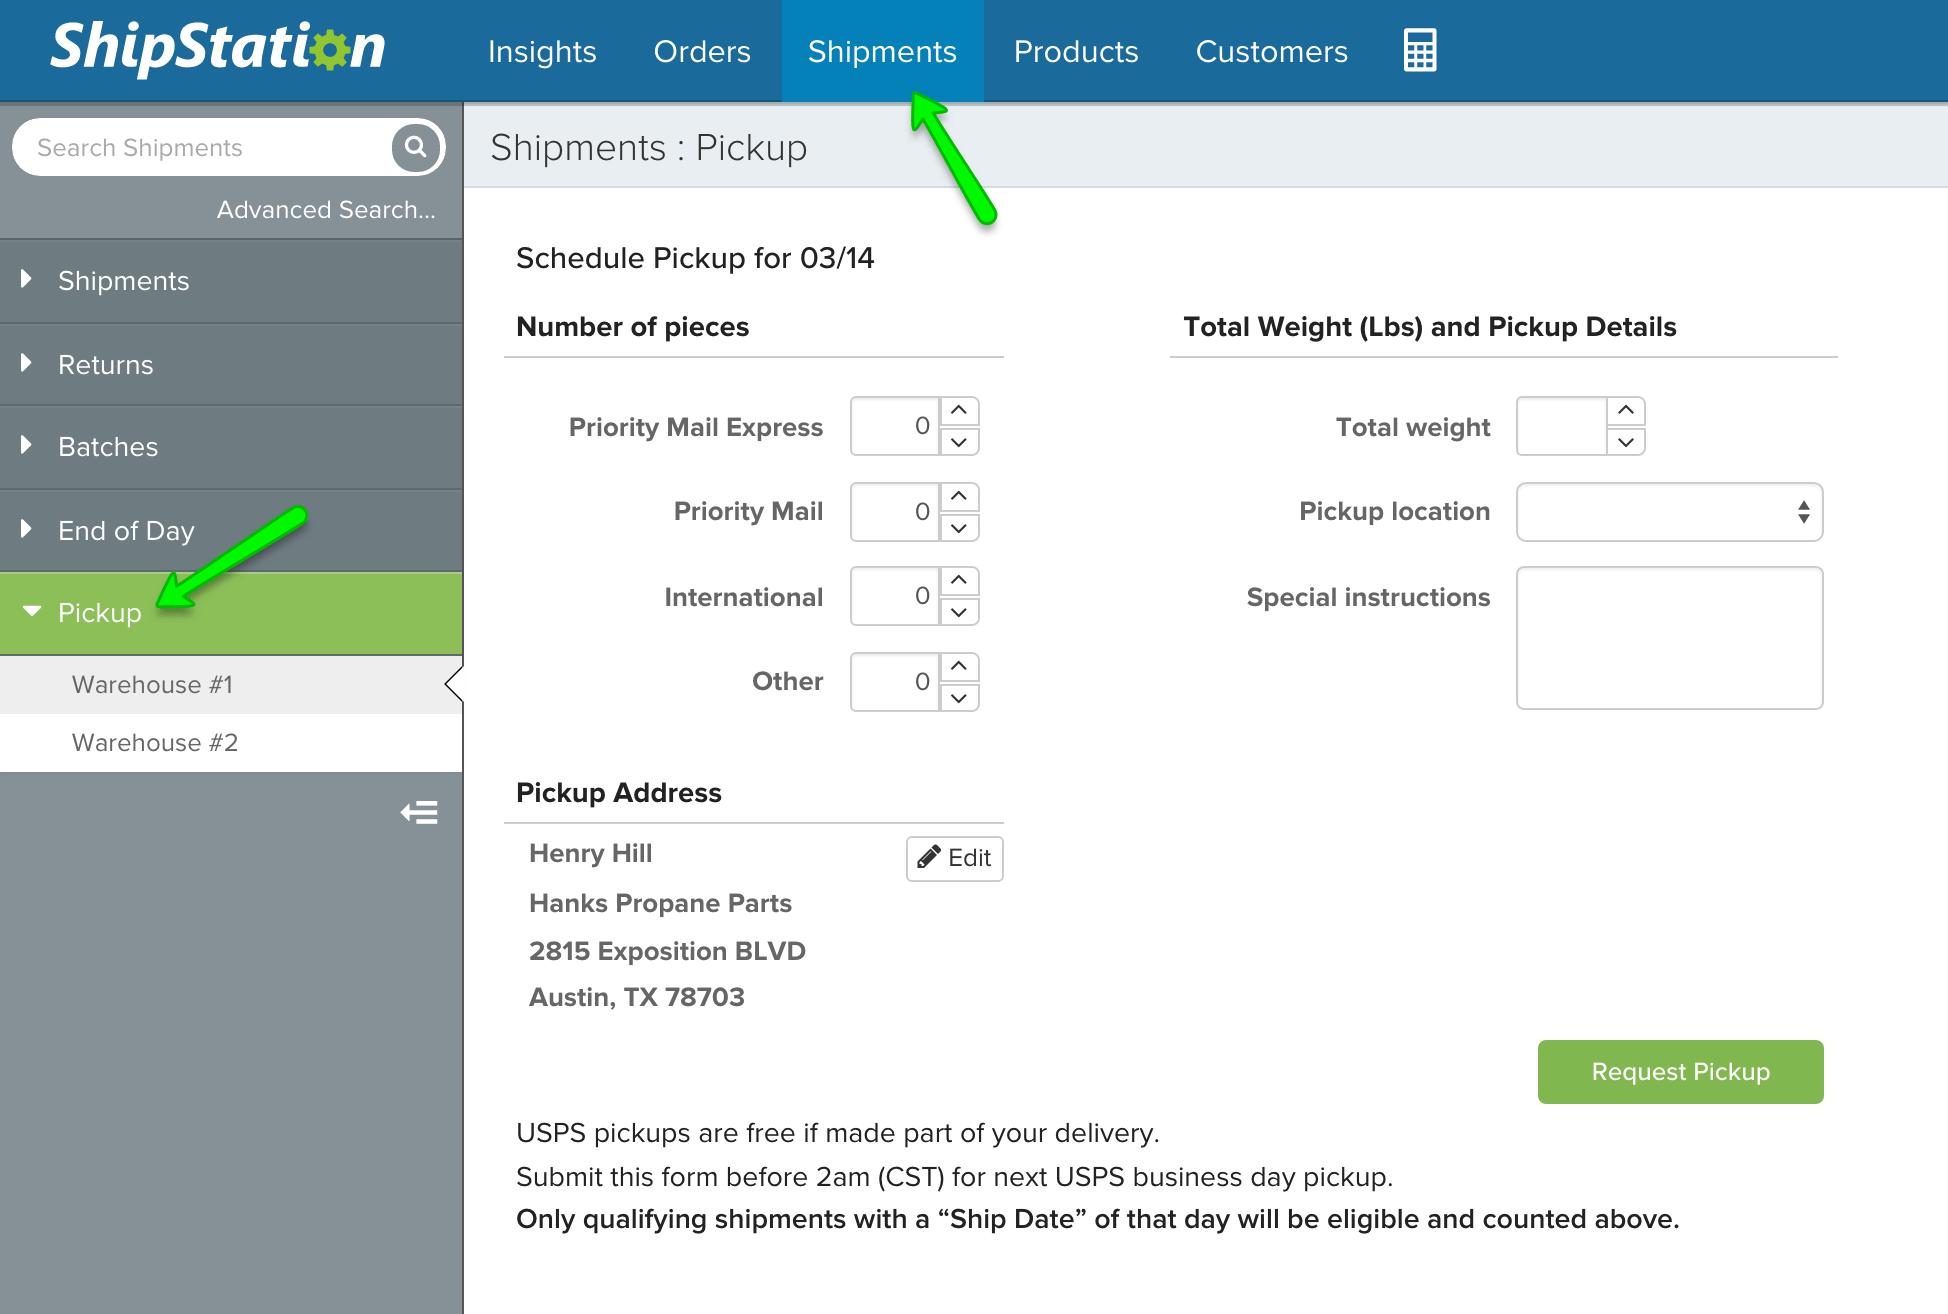Open the Customers menu
1948x1314 pixels.
(x=1271, y=51)
